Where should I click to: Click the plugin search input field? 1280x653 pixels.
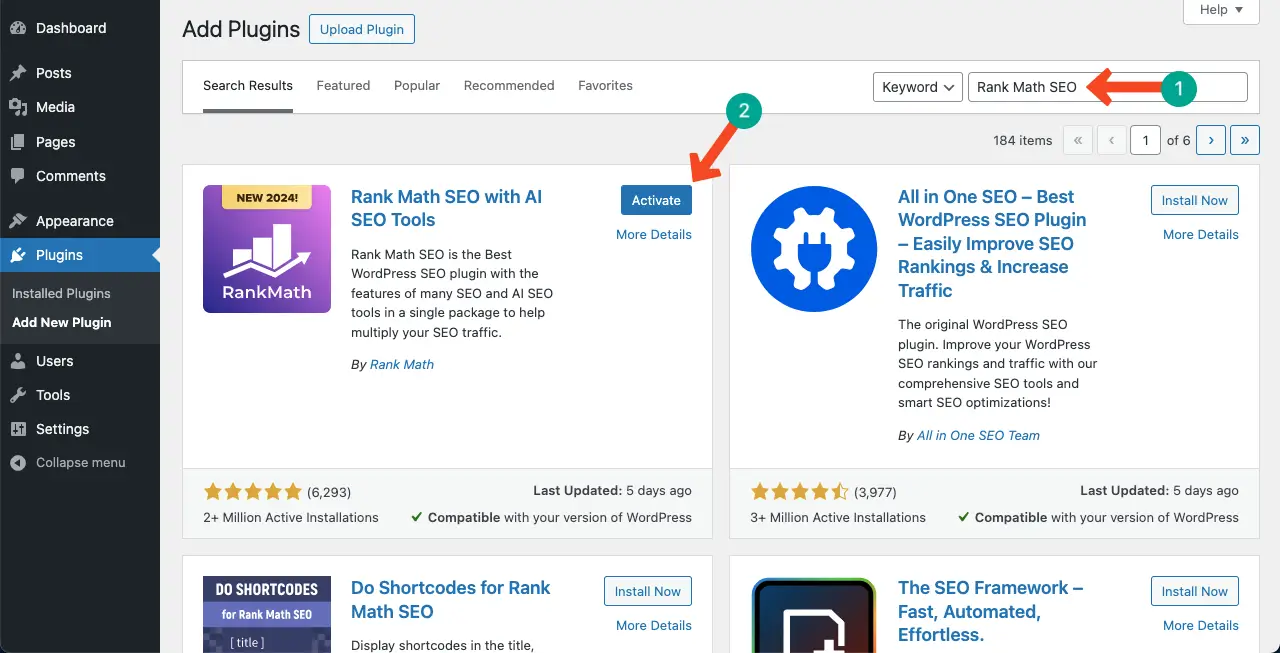pos(1108,87)
